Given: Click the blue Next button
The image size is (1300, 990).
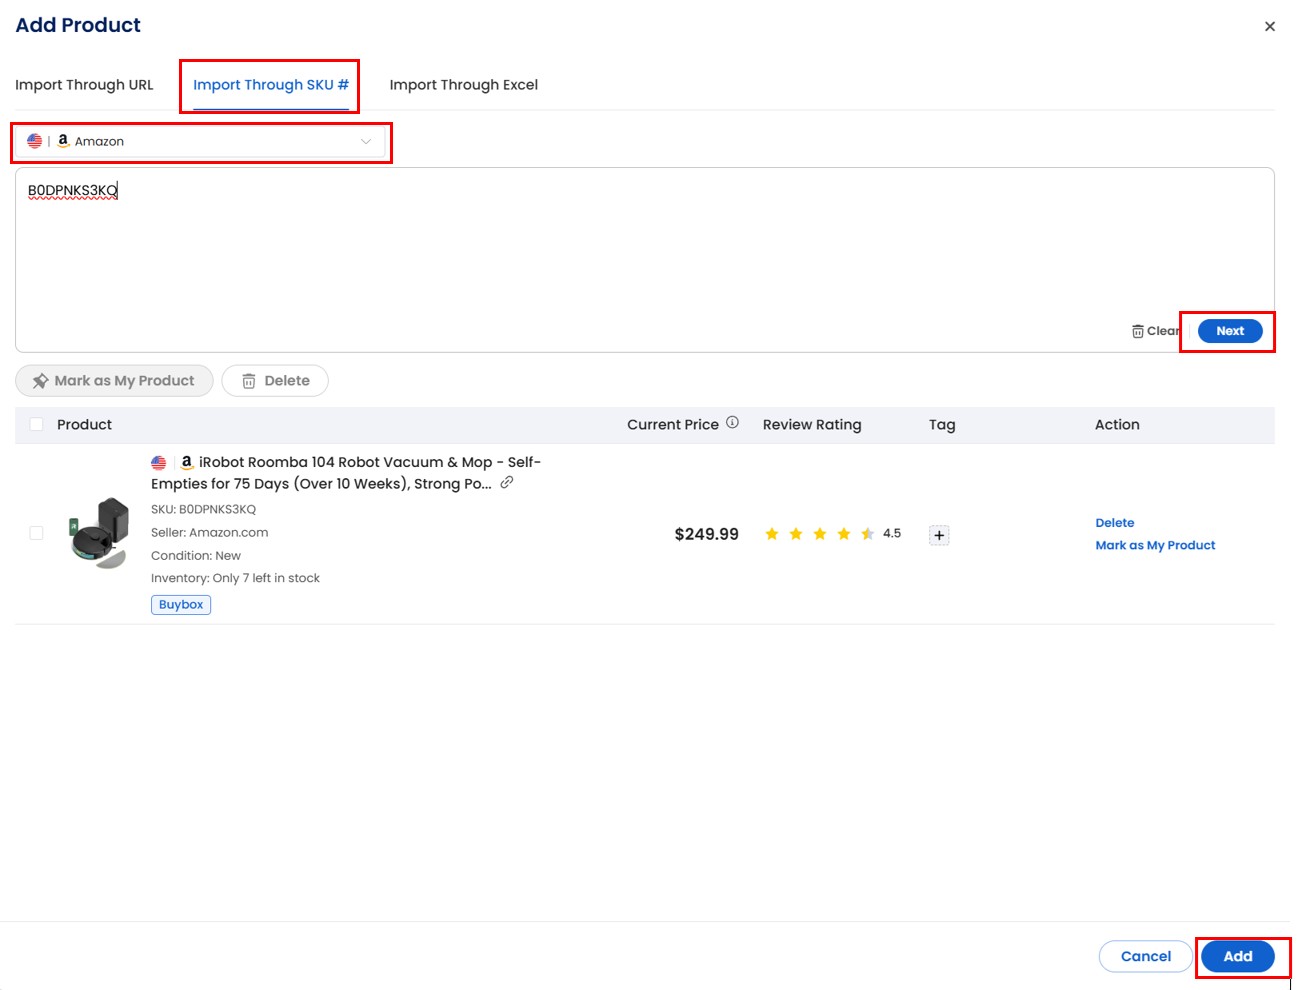Looking at the screenshot, I should point(1230,331).
